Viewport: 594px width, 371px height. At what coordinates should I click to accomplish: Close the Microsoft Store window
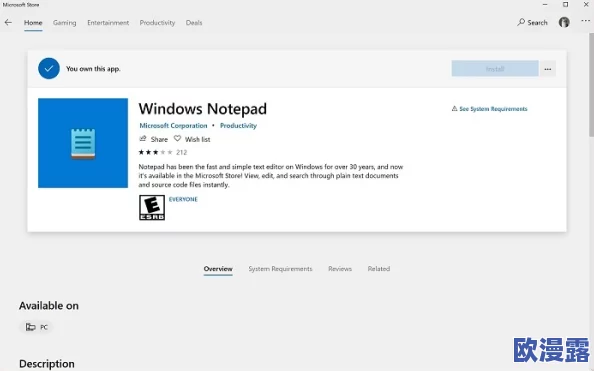[x=586, y=5]
